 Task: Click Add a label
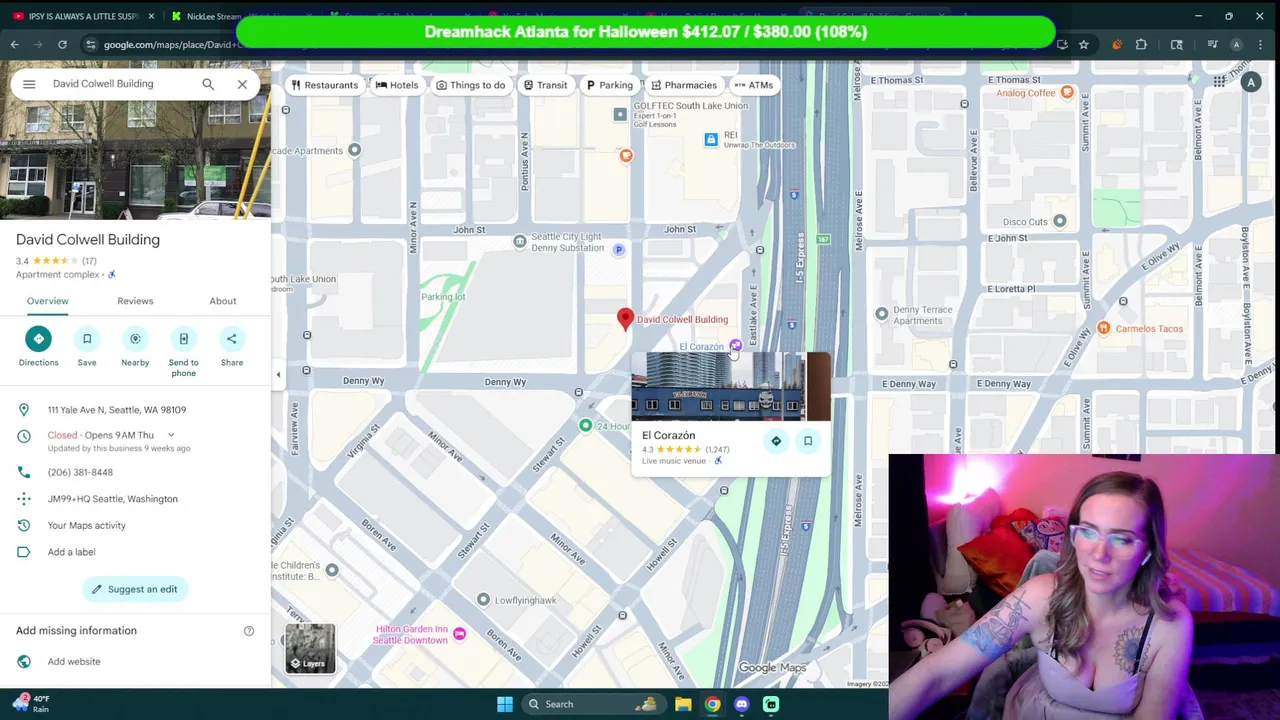(x=72, y=552)
